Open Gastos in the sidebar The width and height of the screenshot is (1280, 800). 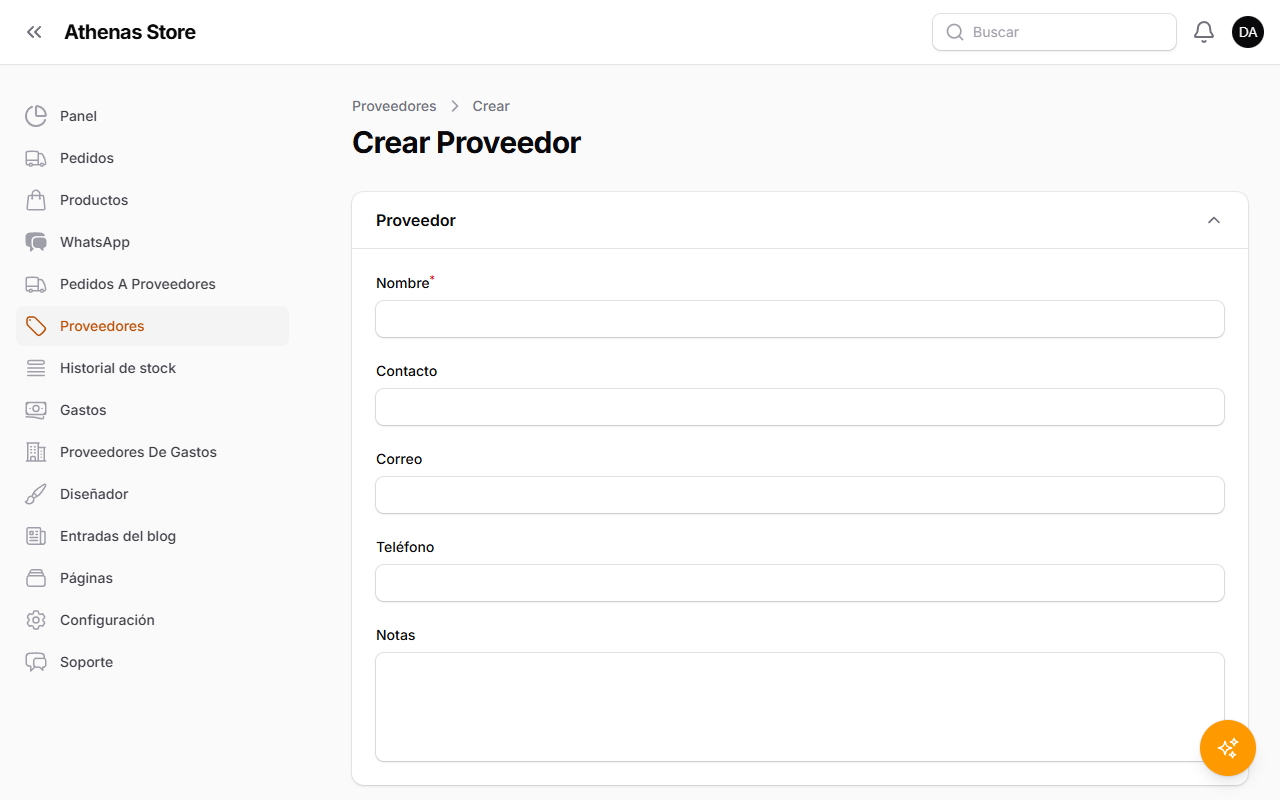153,410
